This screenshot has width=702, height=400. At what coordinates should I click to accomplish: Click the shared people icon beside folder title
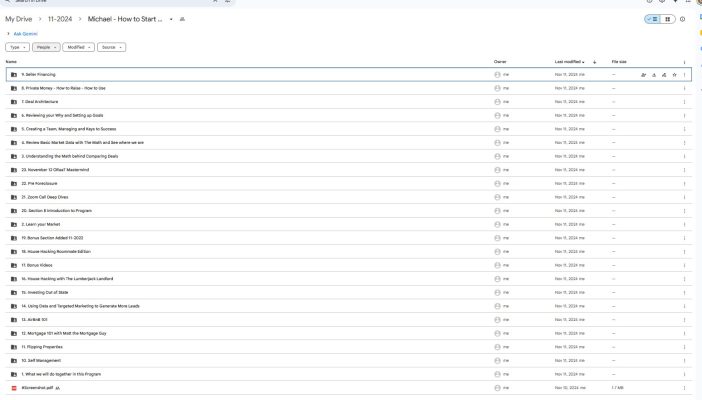point(182,19)
